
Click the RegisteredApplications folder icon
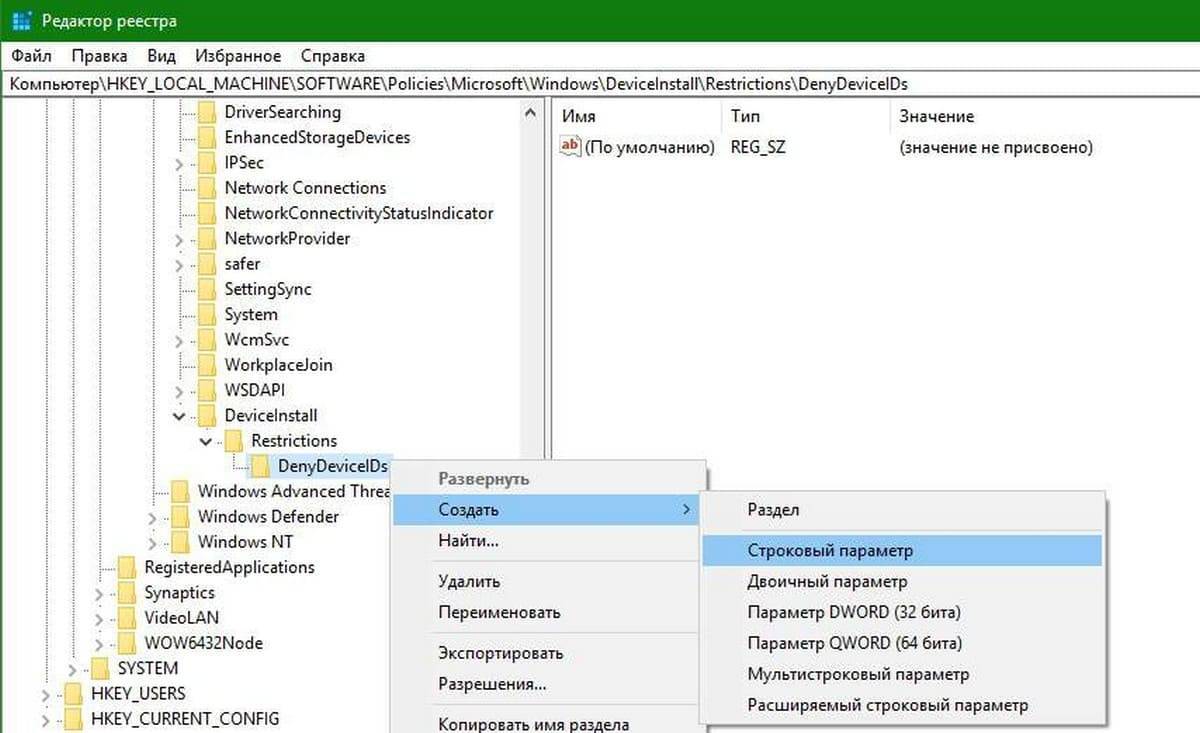click(x=127, y=567)
